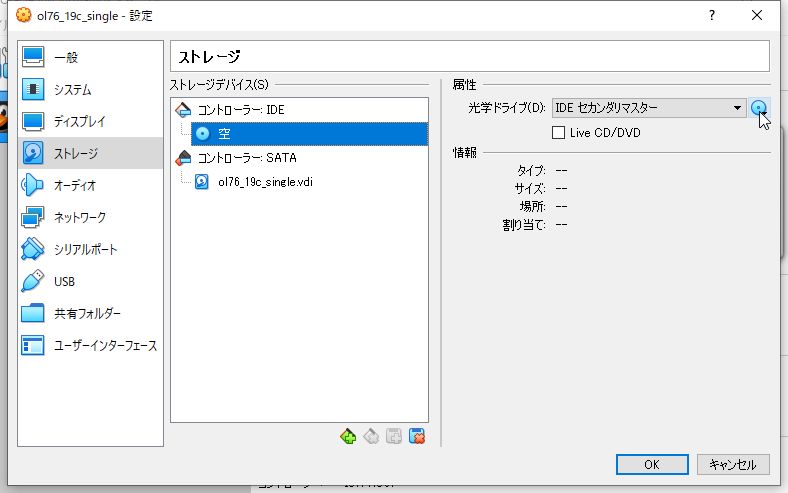The height and width of the screenshot is (493, 788).
Task: Select the empty 空 optical disc entry
Action: [309, 134]
